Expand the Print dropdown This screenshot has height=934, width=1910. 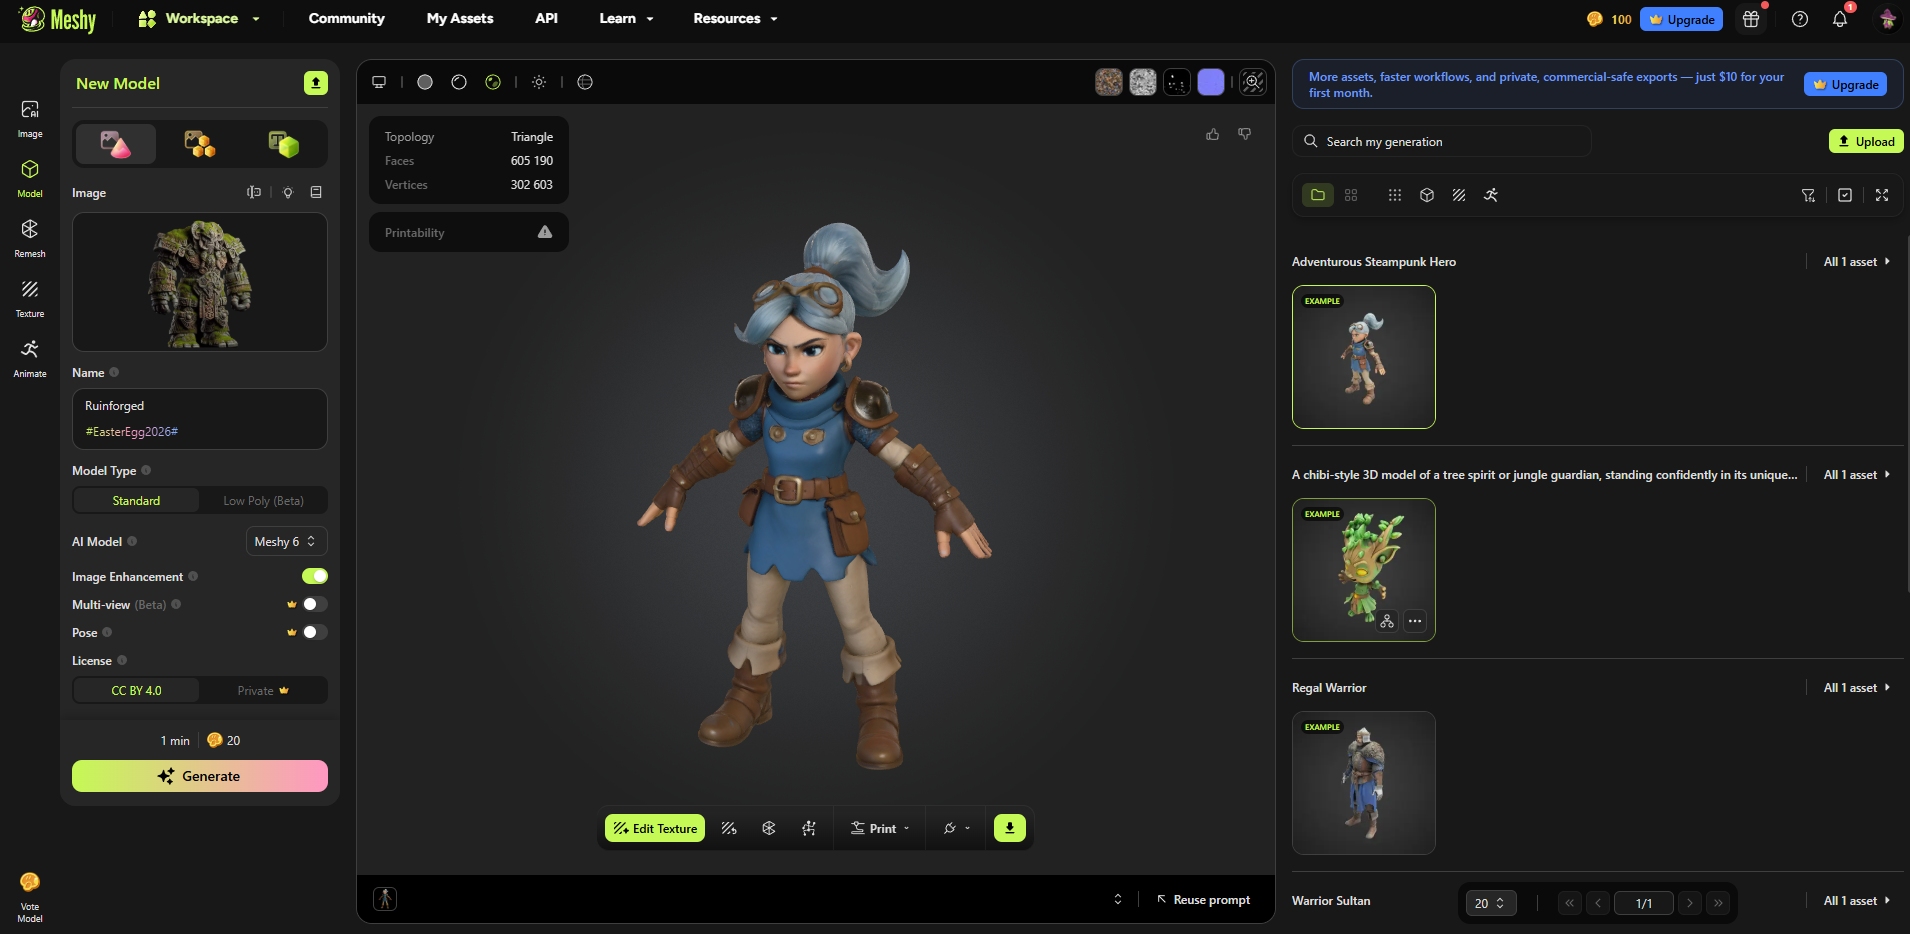click(880, 828)
